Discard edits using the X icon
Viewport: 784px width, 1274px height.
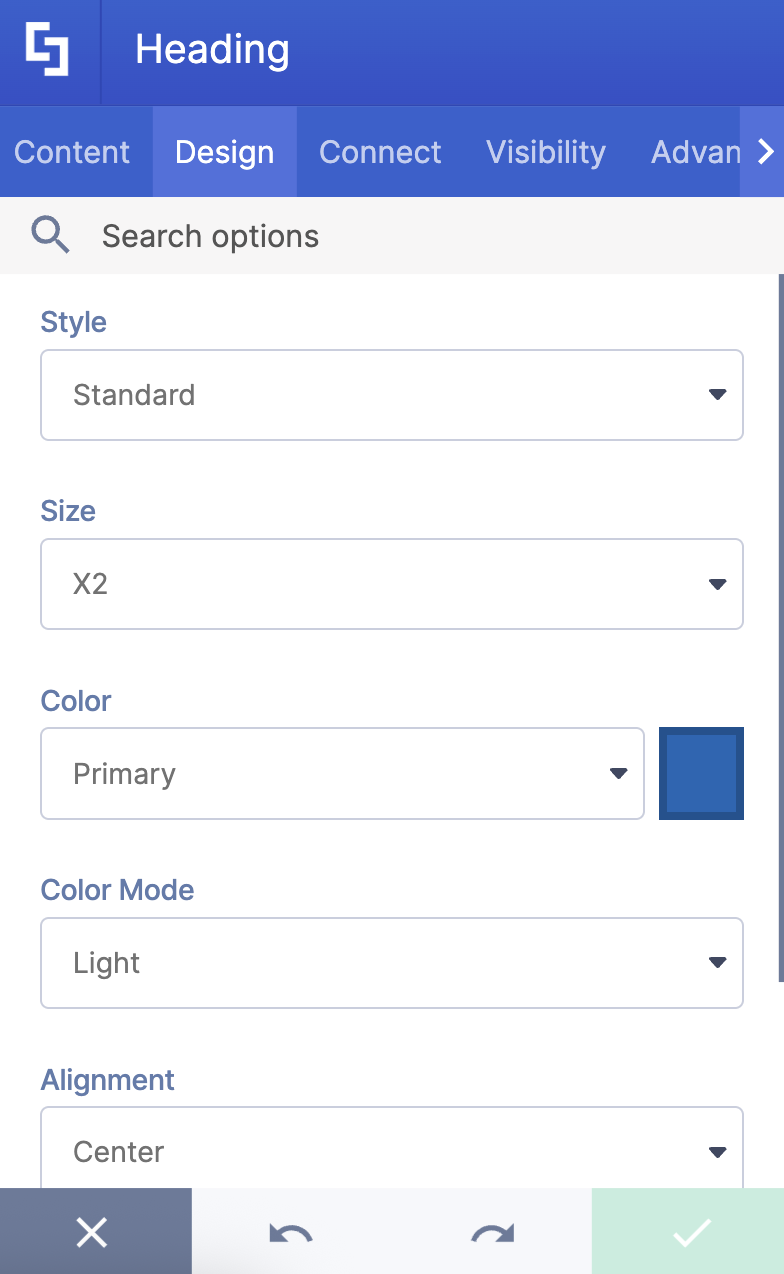(92, 1232)
